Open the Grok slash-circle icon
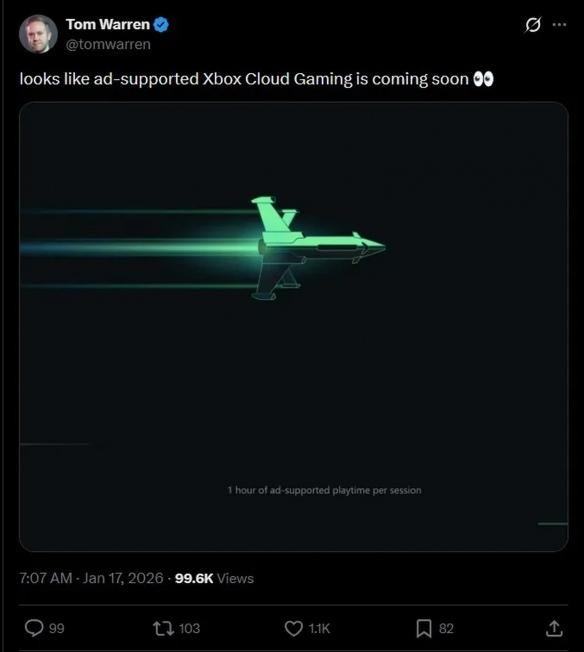 (533, 25)
